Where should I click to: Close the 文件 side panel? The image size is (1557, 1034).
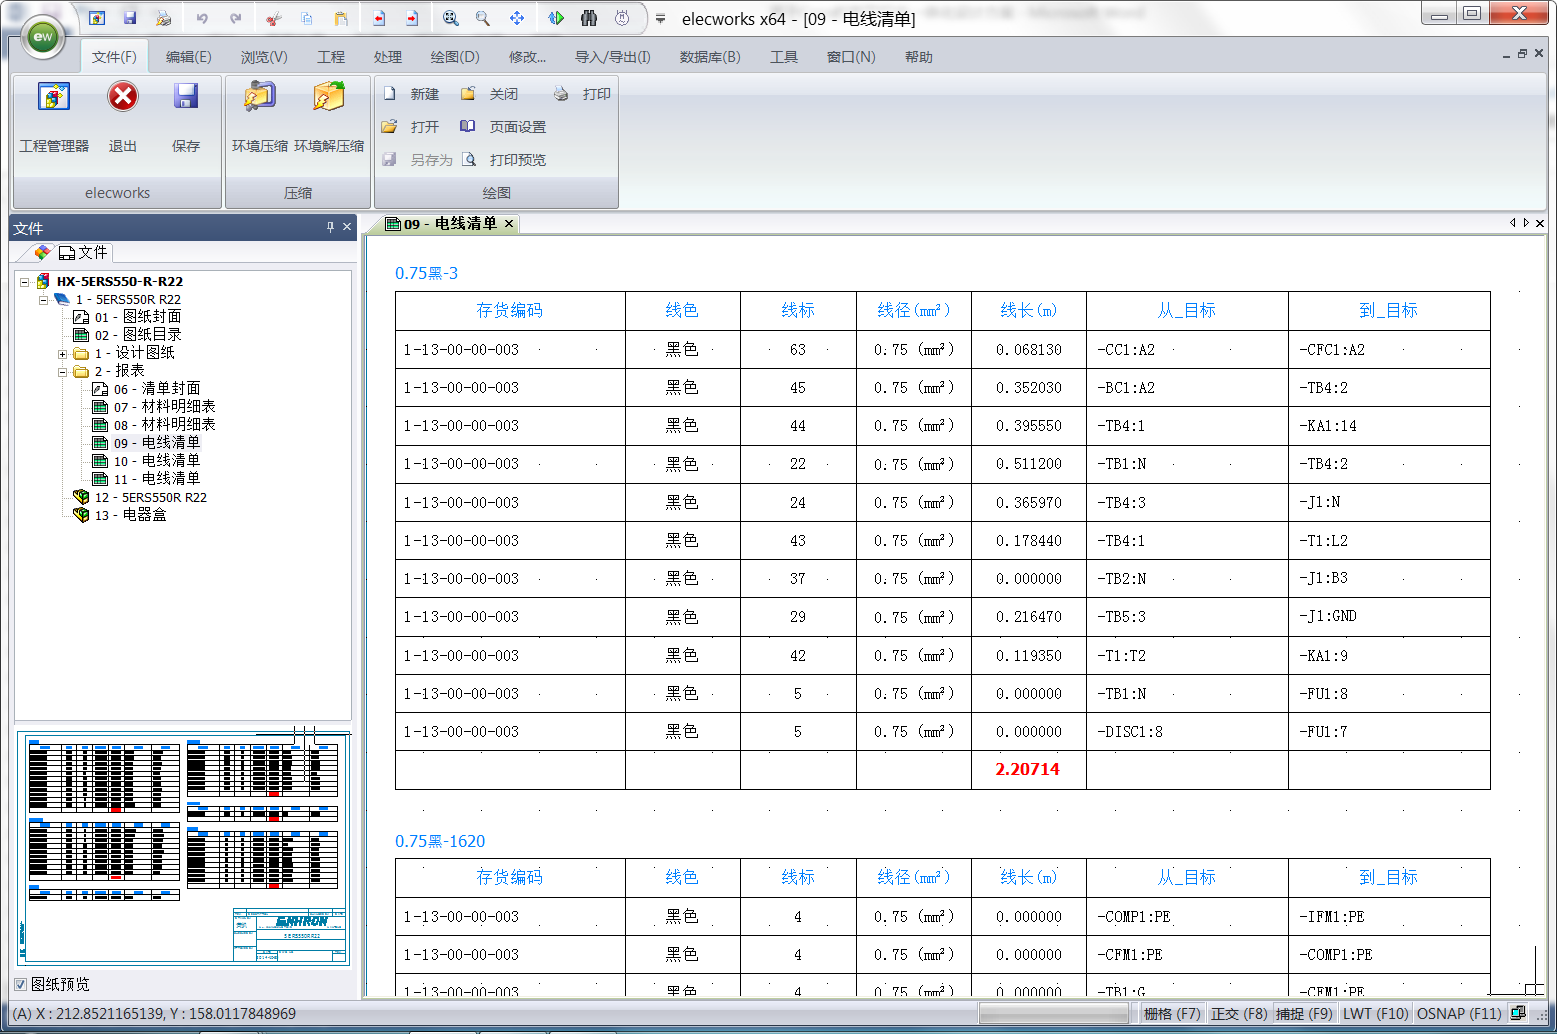(x=347, y=227)
